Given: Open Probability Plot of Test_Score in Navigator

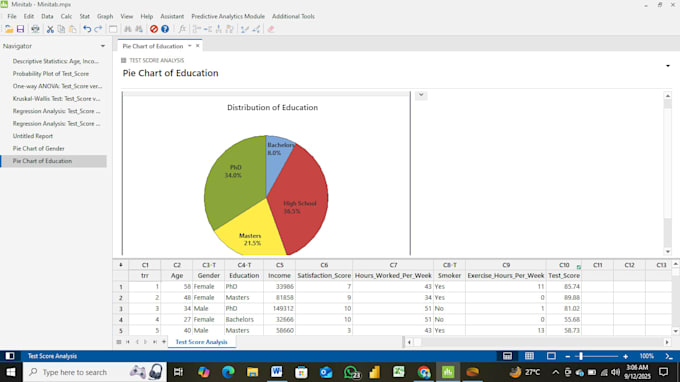Looking at the screenshot, I should pyautogui.click(x=51, y=74).
